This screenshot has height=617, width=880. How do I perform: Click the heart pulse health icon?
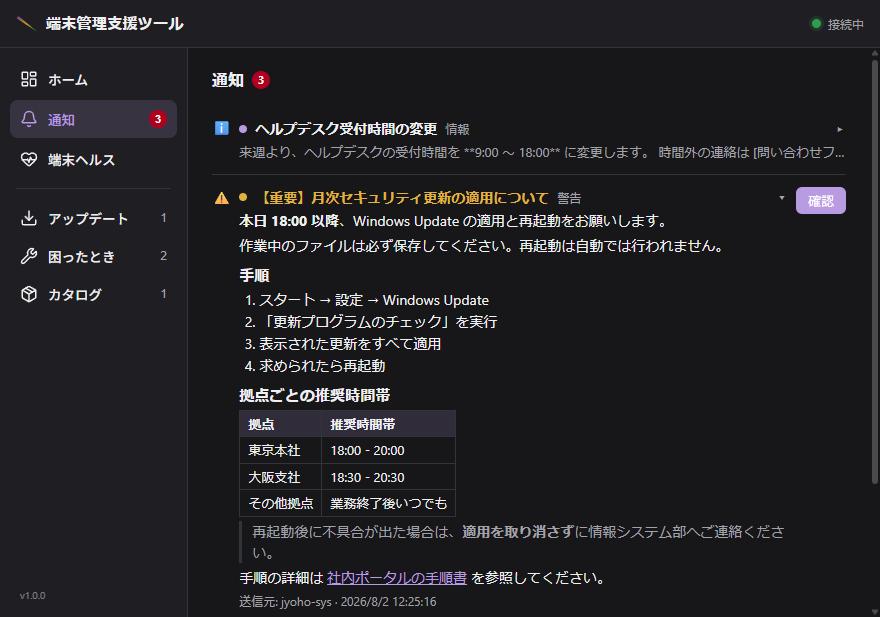29,159
